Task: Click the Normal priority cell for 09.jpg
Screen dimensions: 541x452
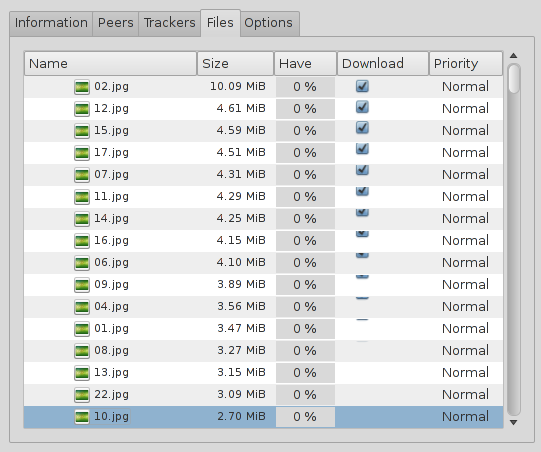Action: (465, 285)
